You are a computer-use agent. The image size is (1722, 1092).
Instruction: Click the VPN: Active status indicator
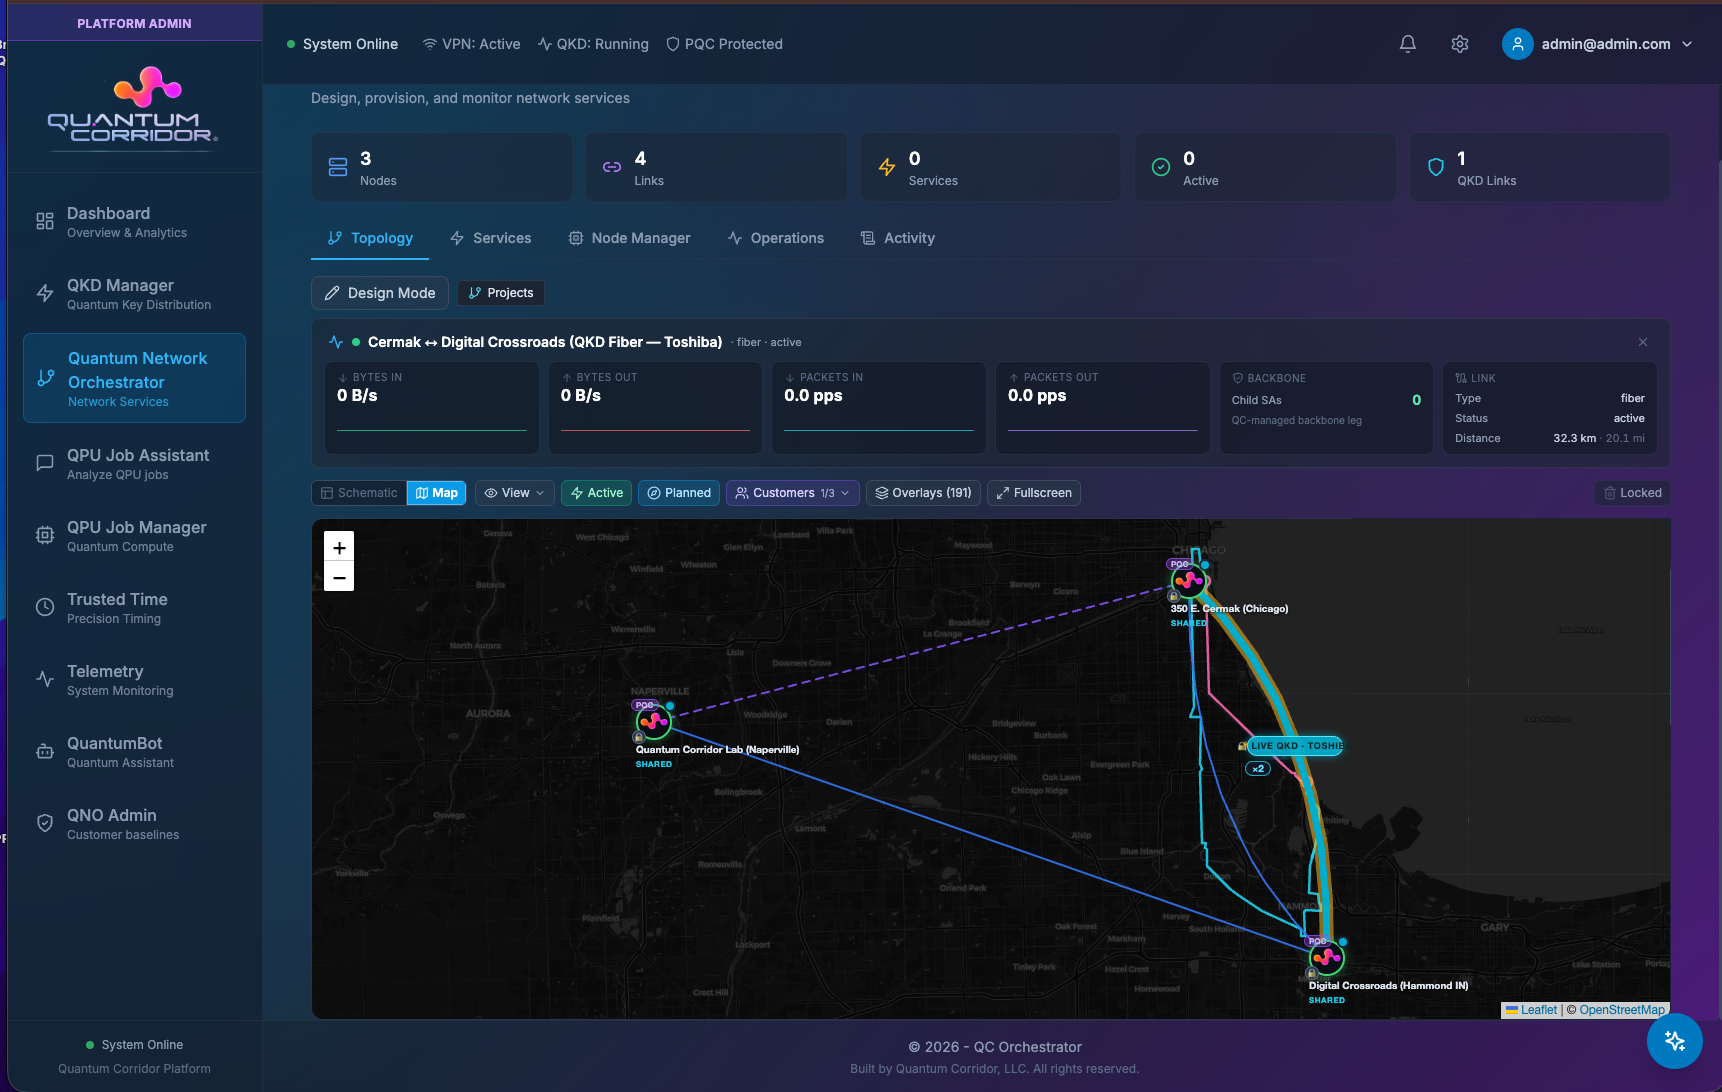(x=471, y=44)
